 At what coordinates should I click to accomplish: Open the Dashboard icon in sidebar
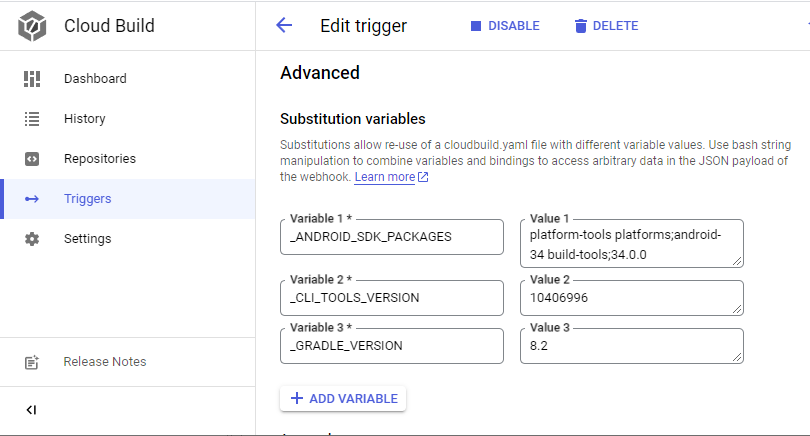(x=32, y=79)
